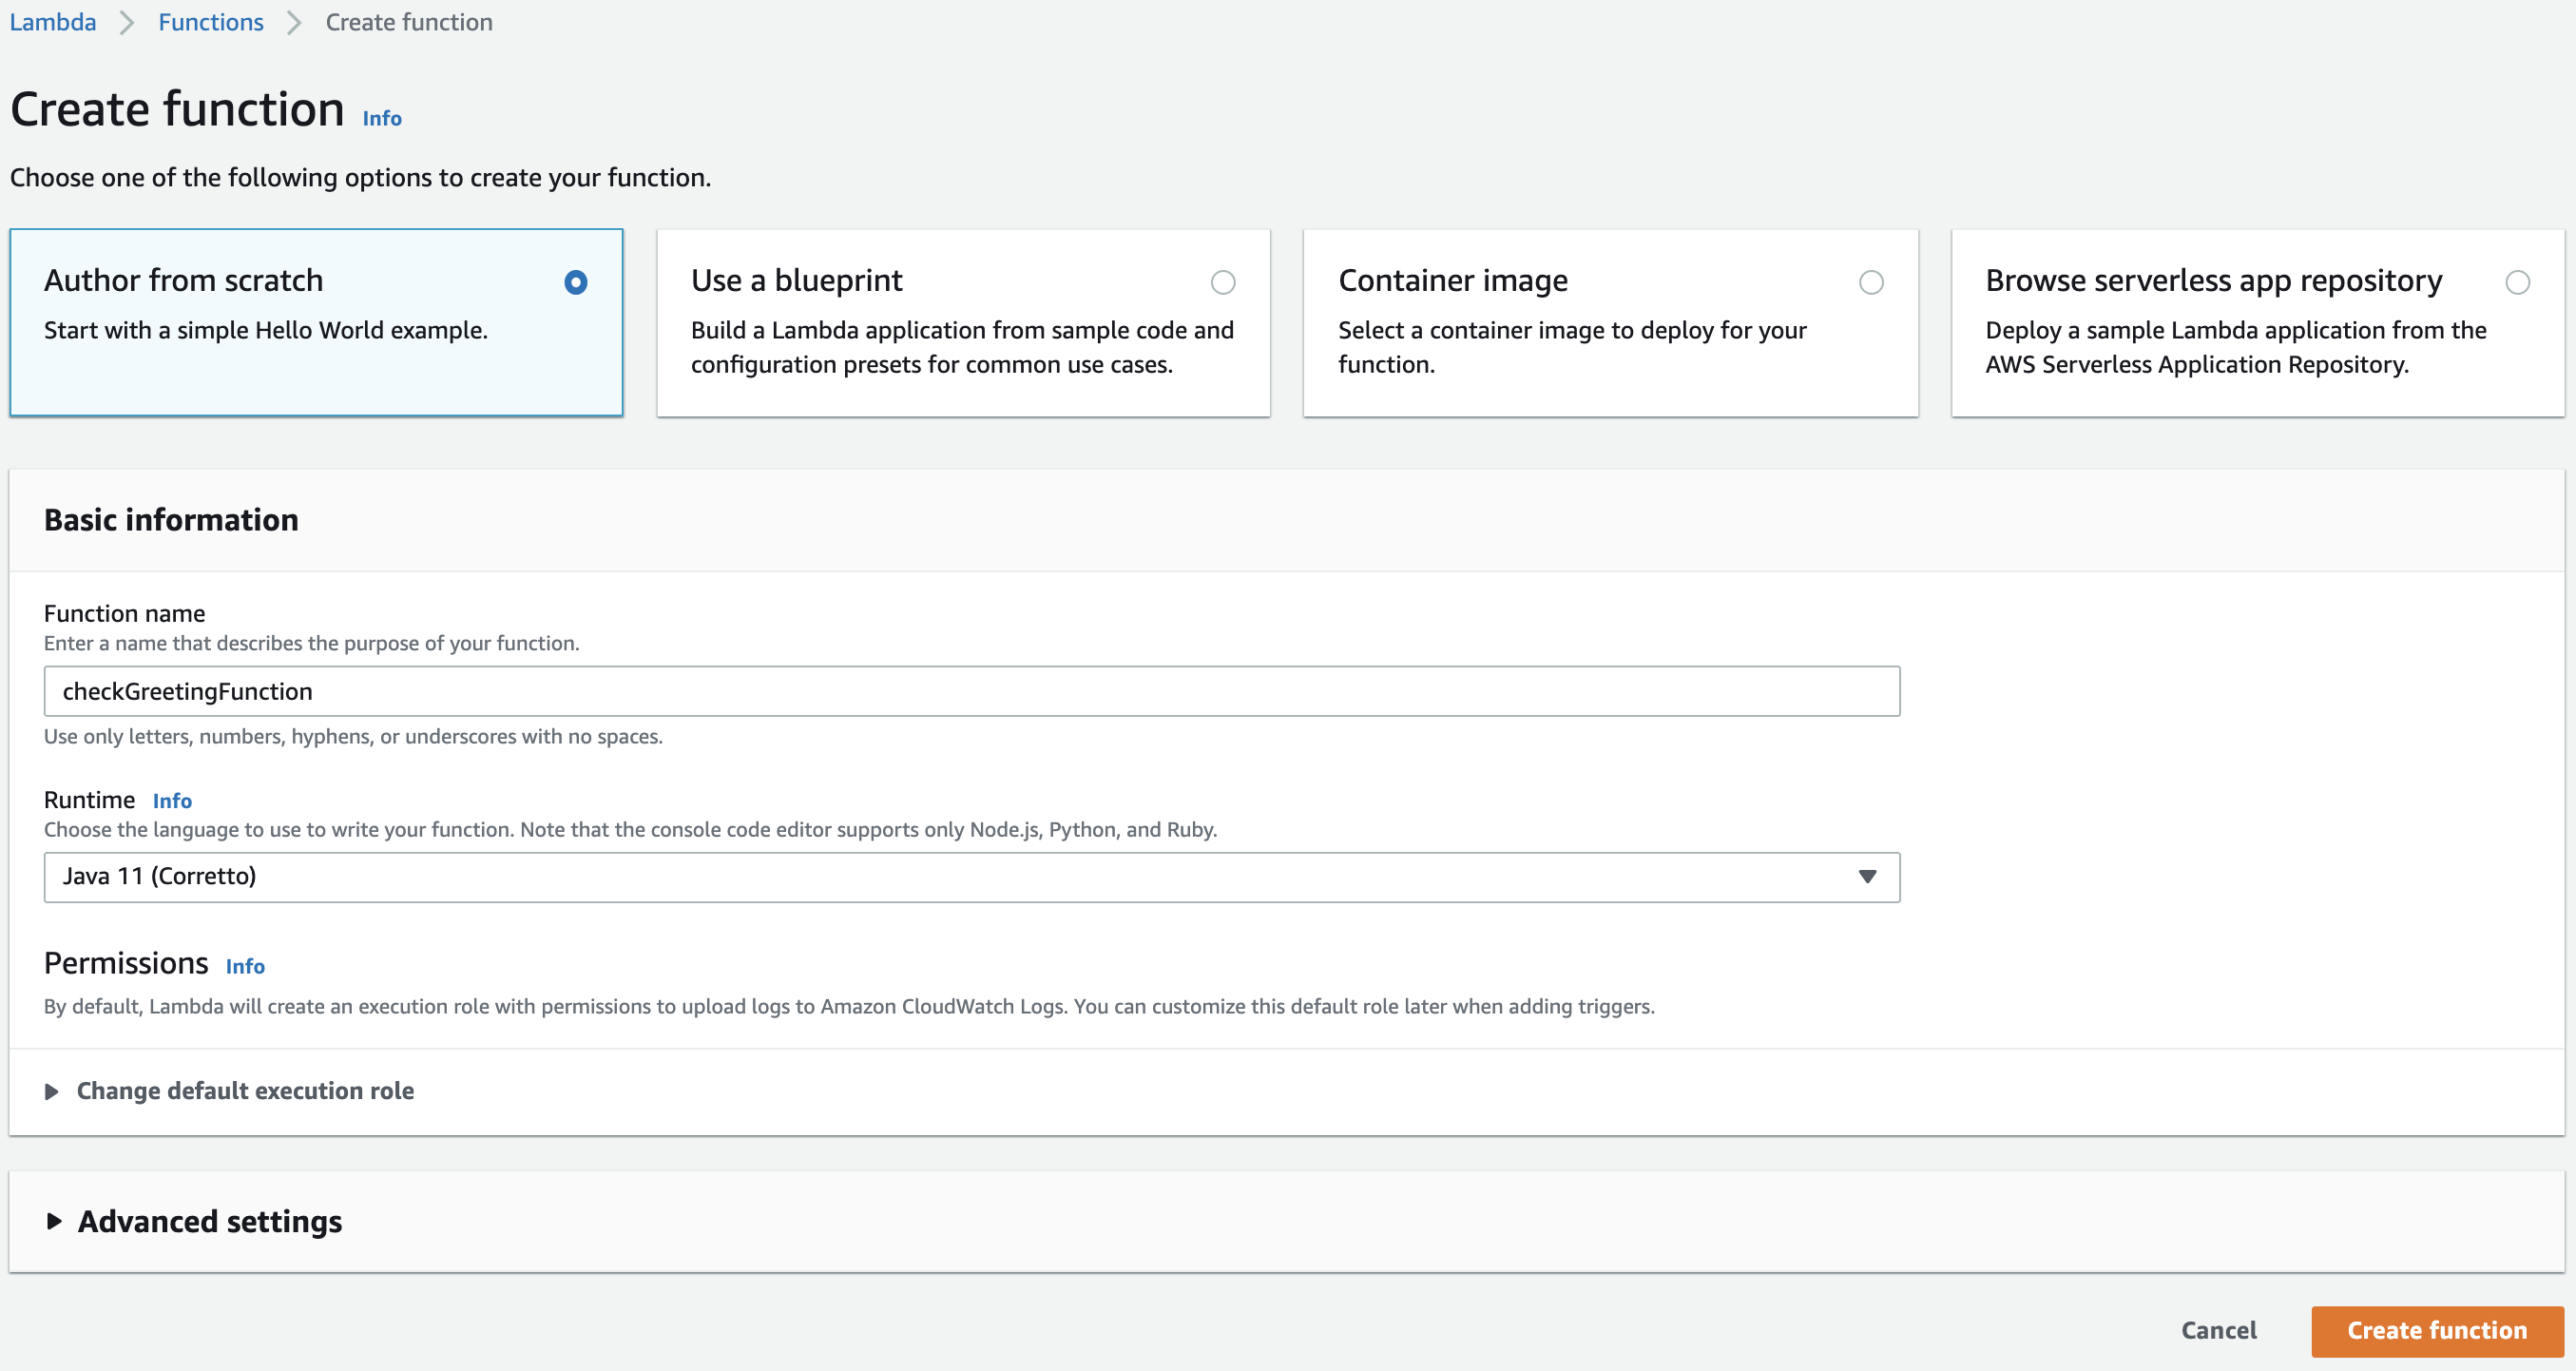The width and height of the screenshot is (2576, 1371).
Task: Open the Permissions Info link
Action: pos(245,966)
